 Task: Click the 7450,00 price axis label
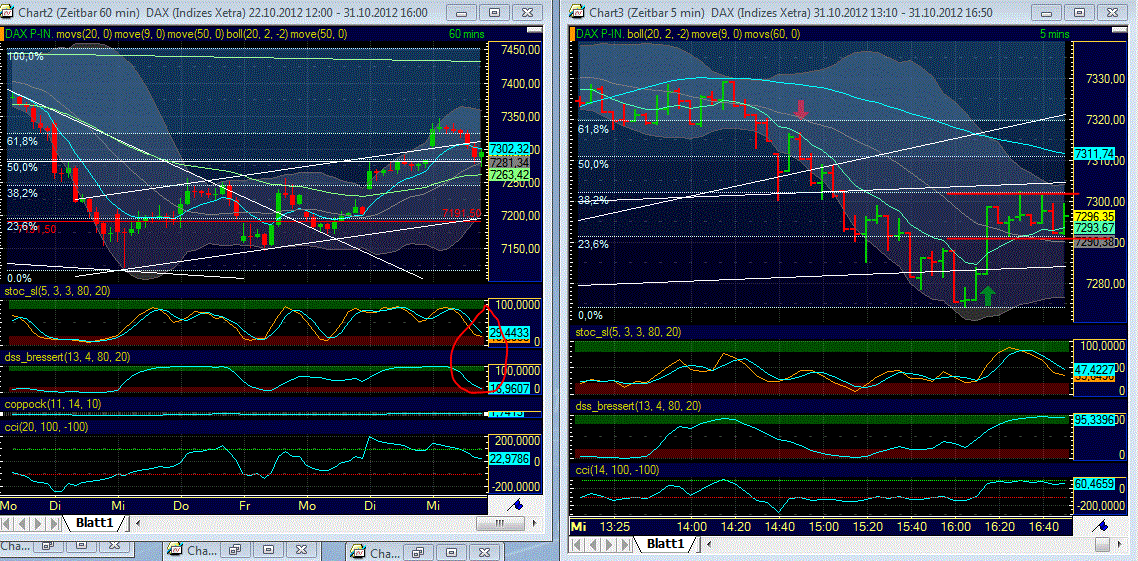pos(520,49)
